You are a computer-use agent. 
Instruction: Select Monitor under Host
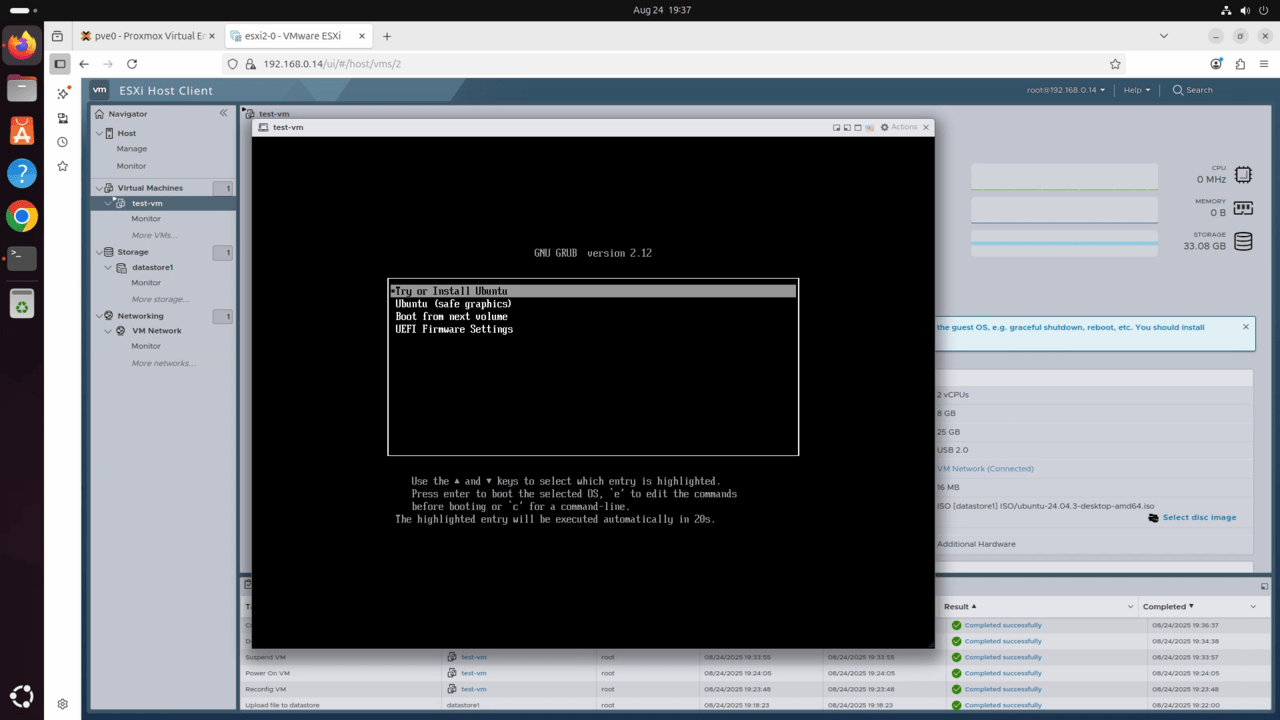[x=132, y=166]
